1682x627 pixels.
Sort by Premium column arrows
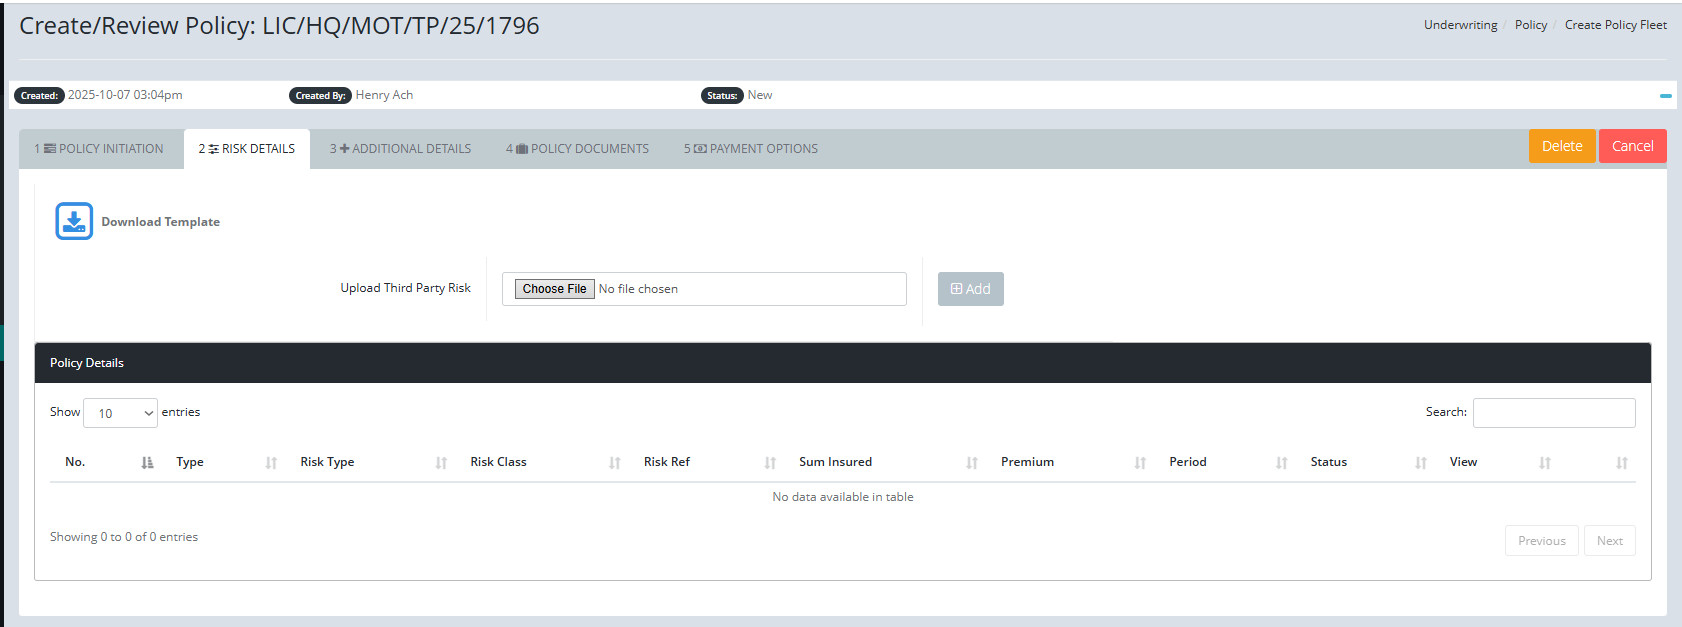1140,463
